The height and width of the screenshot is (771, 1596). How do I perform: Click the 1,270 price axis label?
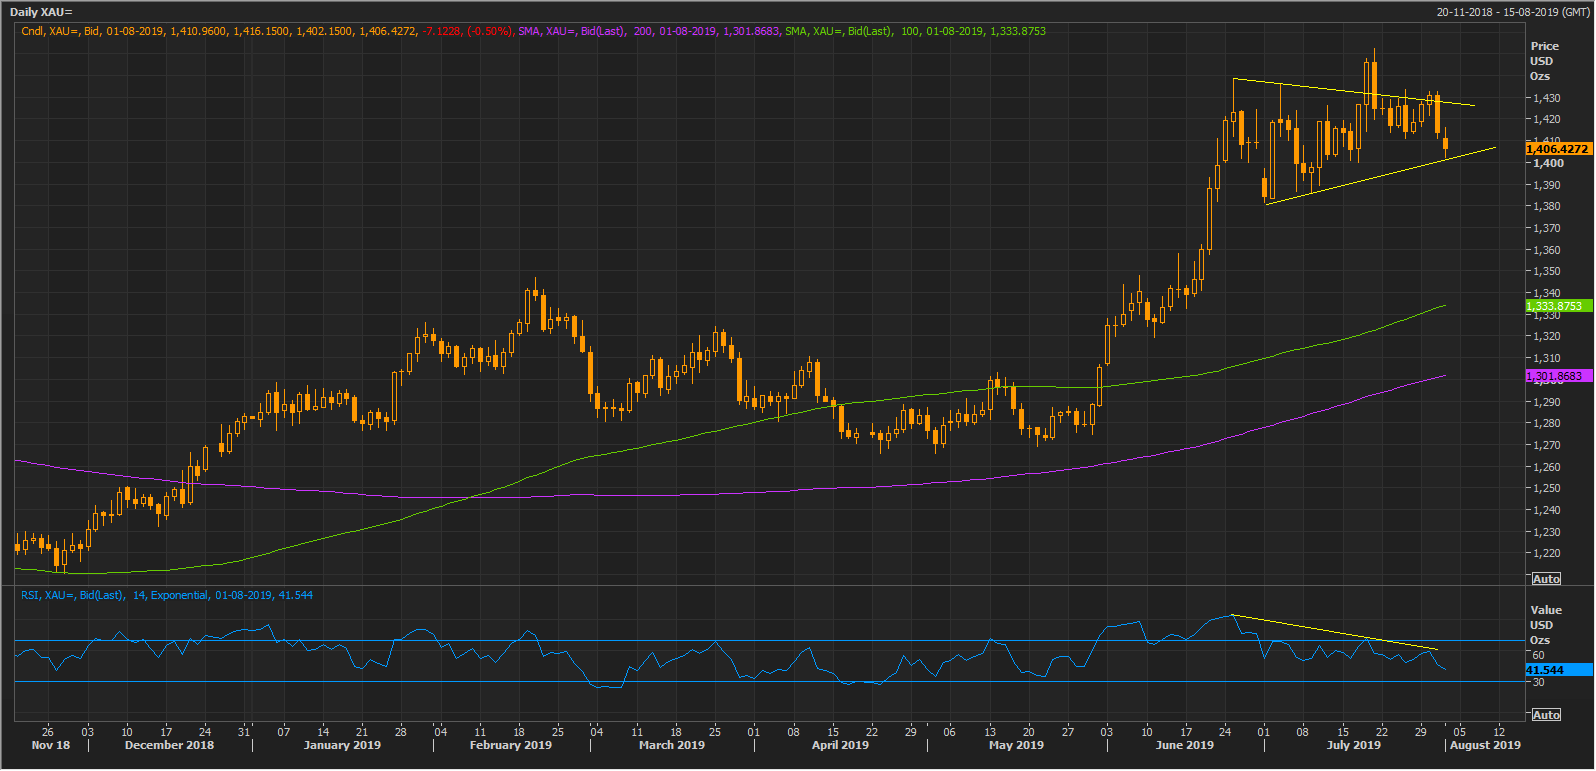(1546, 445)
